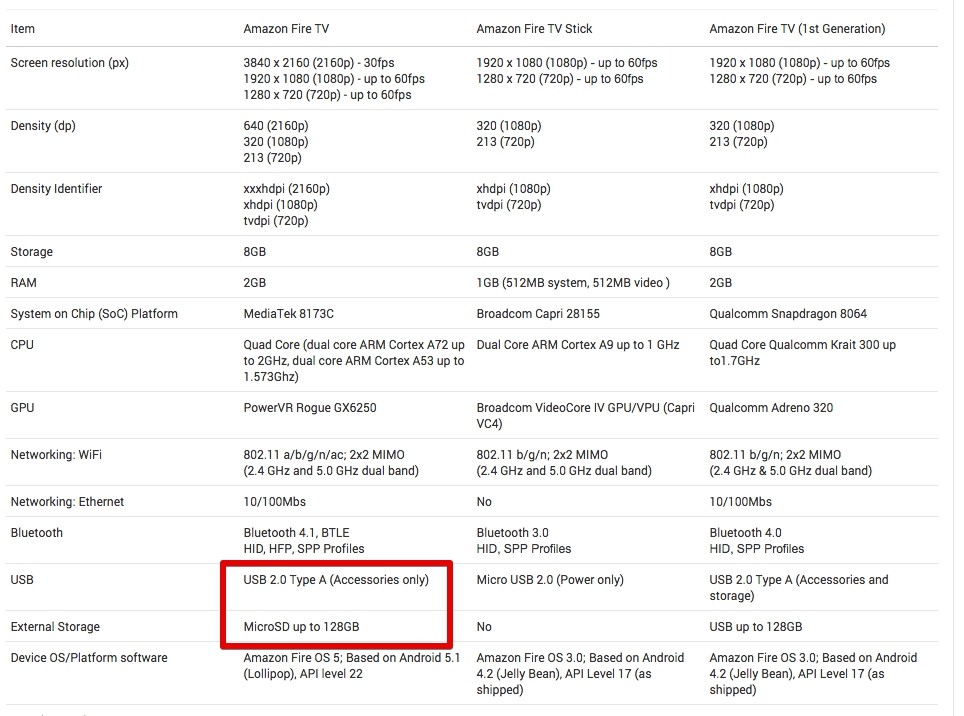Viewport: 964px width, 716px height.
Task: Click the "Amazon Fire TV Stick" column header
Action: [x=534, y=29]
